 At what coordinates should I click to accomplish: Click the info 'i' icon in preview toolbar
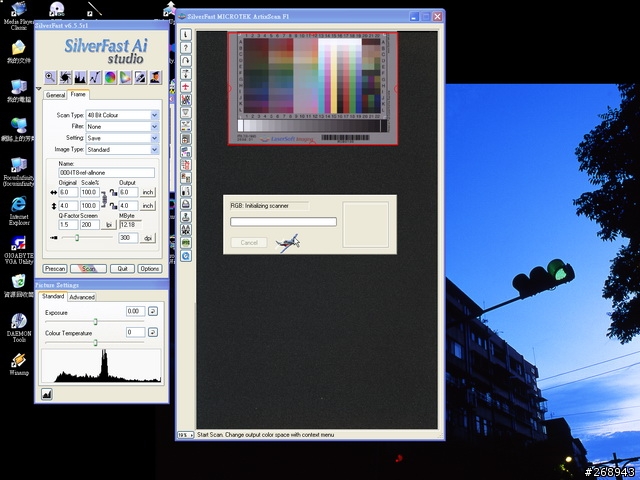tap(186, 34)
